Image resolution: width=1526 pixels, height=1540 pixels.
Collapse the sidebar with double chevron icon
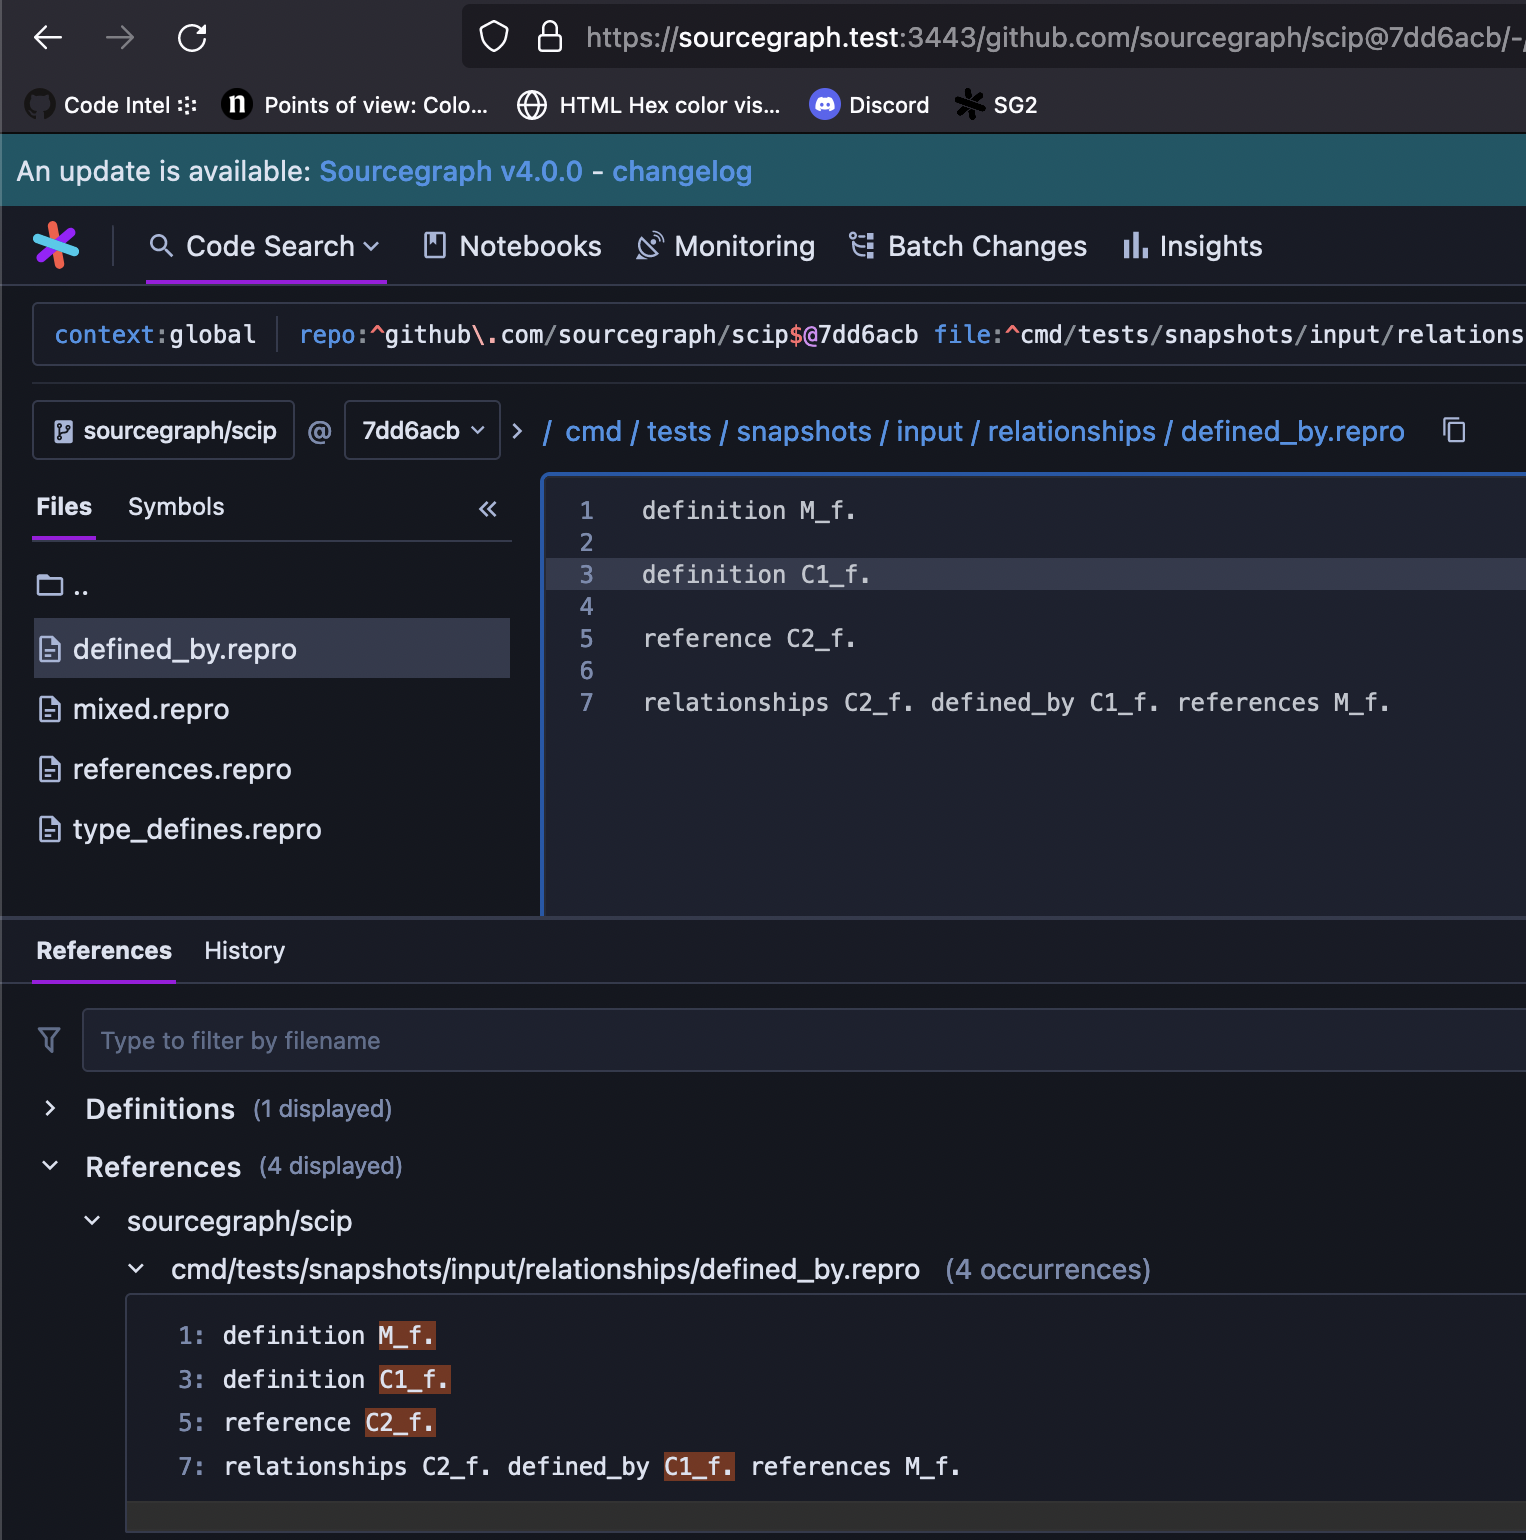click(487, 509)
